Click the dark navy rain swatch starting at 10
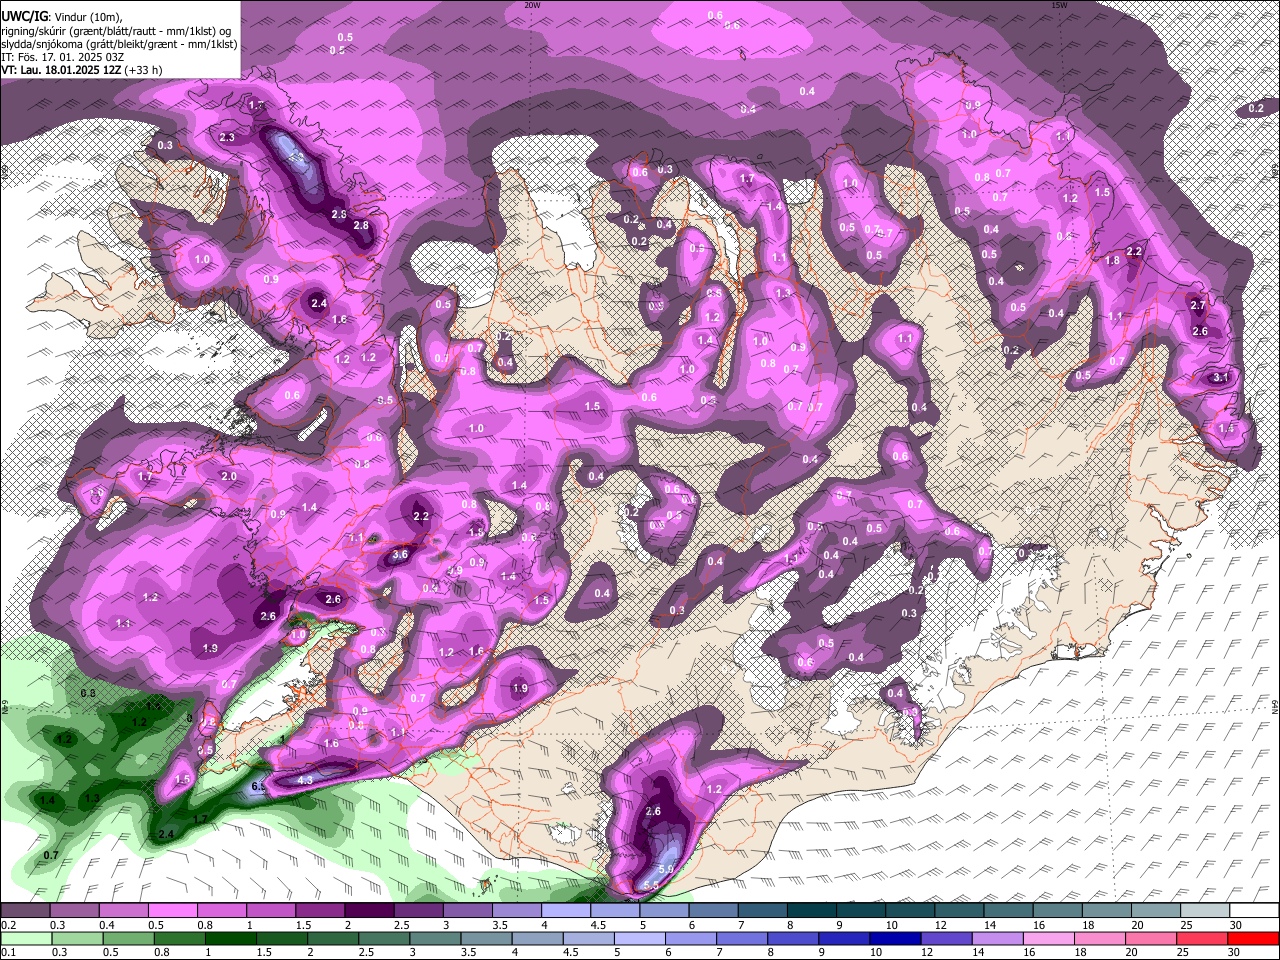The height and width of the screenshot is (960, 1280). [894, 938]
